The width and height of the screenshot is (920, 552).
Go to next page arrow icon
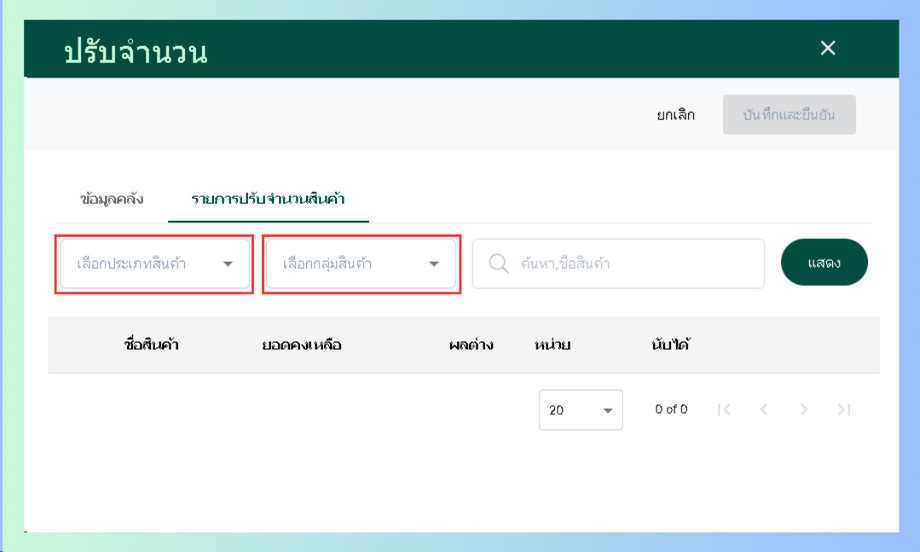pos(804,409)
